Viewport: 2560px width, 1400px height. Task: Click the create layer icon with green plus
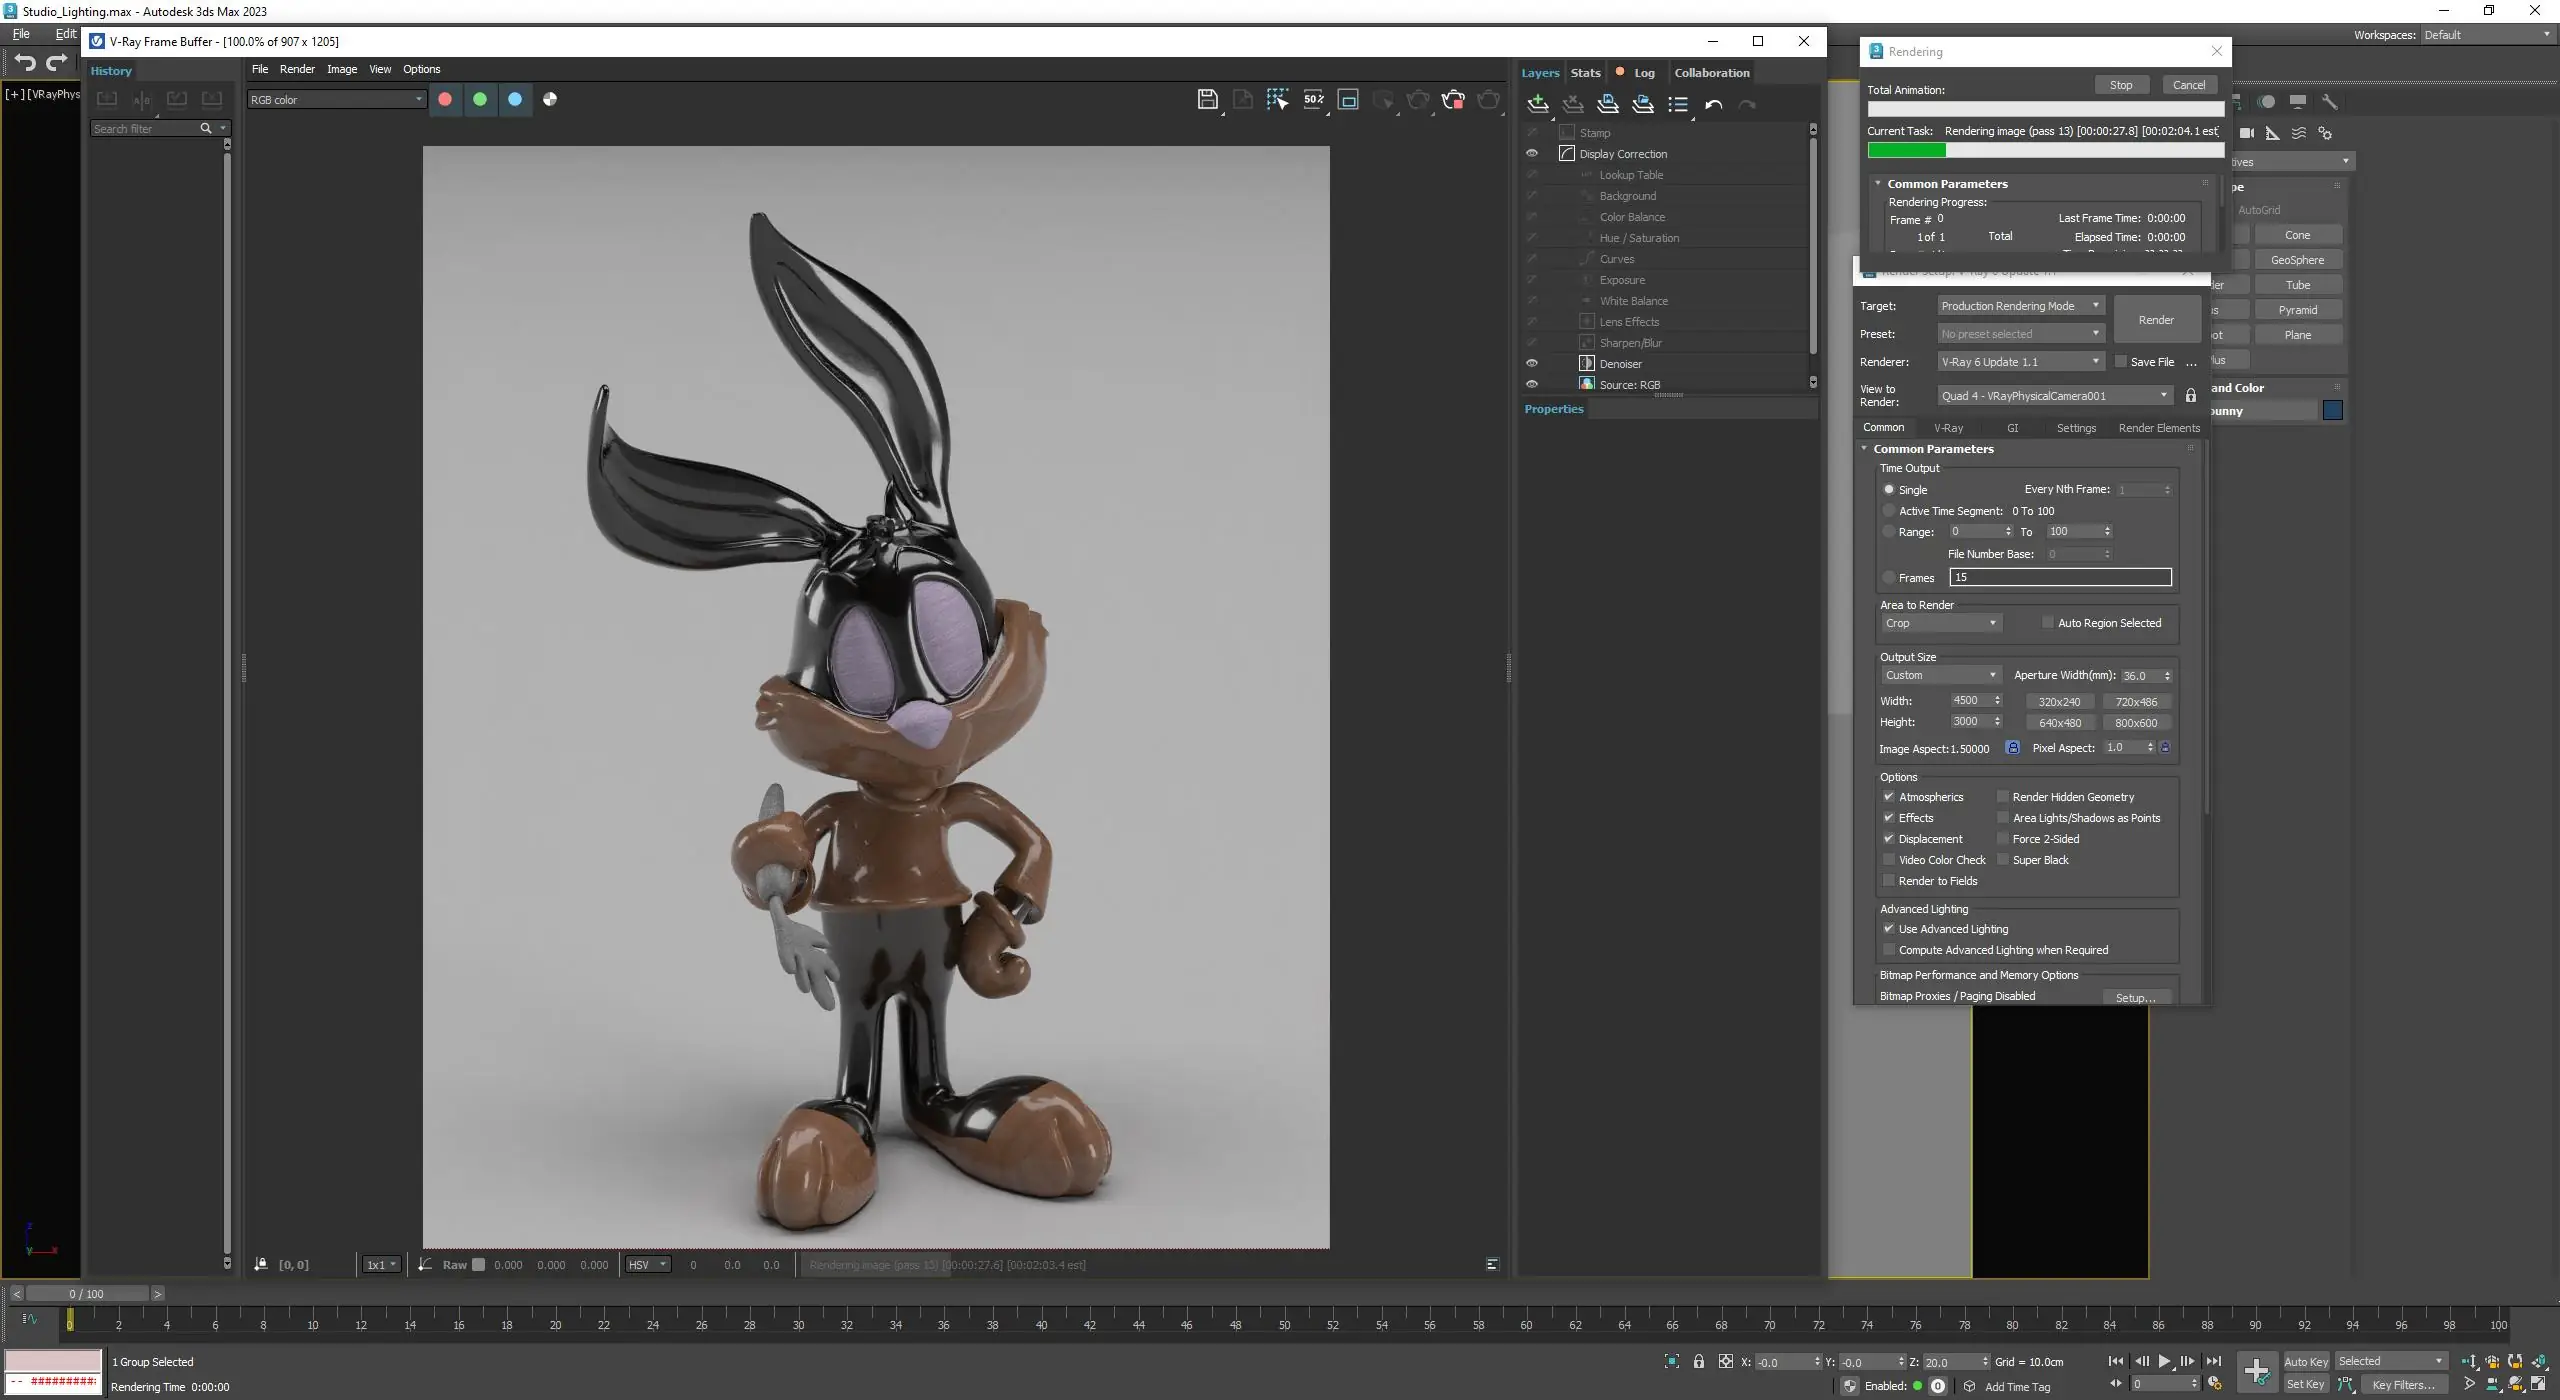1538,104
